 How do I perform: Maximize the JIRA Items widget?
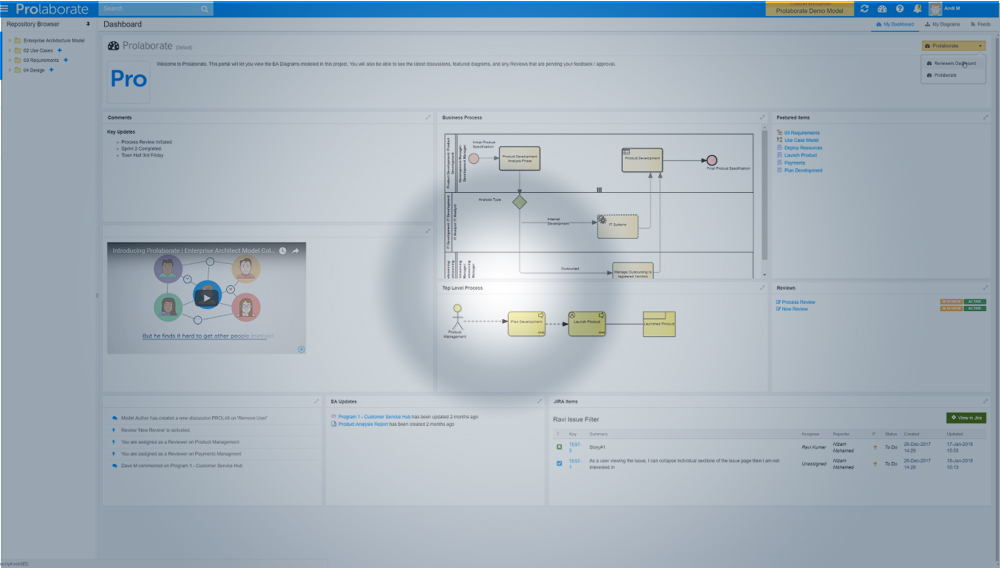985,401
